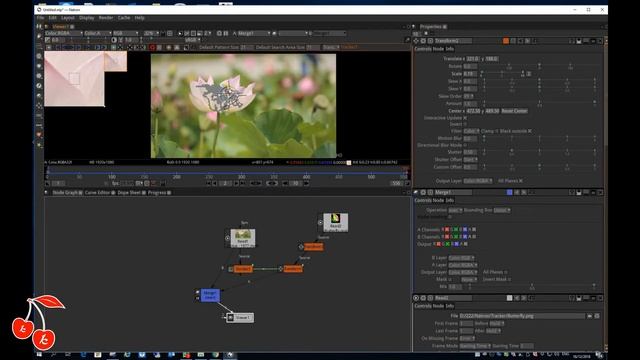Open the Color.RGBA layer dropdown in viewer

point(64,33)
